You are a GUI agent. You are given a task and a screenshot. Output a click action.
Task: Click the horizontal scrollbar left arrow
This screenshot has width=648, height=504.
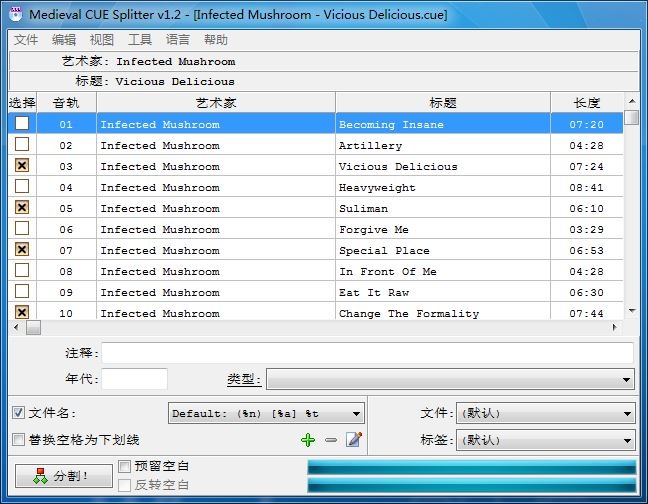[17, 328]
